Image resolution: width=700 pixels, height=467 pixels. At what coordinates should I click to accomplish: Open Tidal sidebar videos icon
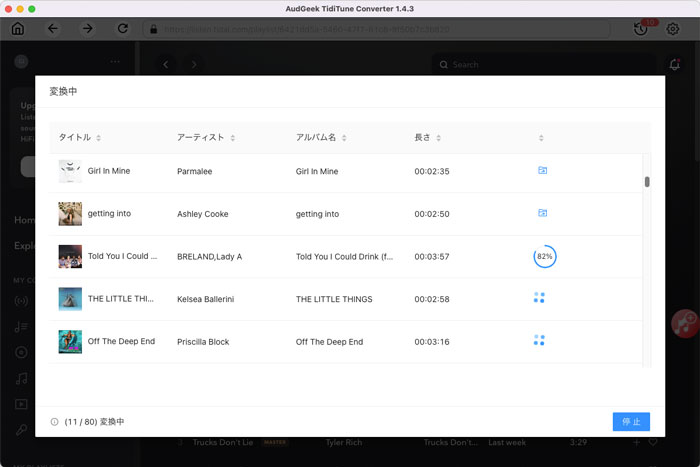tap(21, 404)
